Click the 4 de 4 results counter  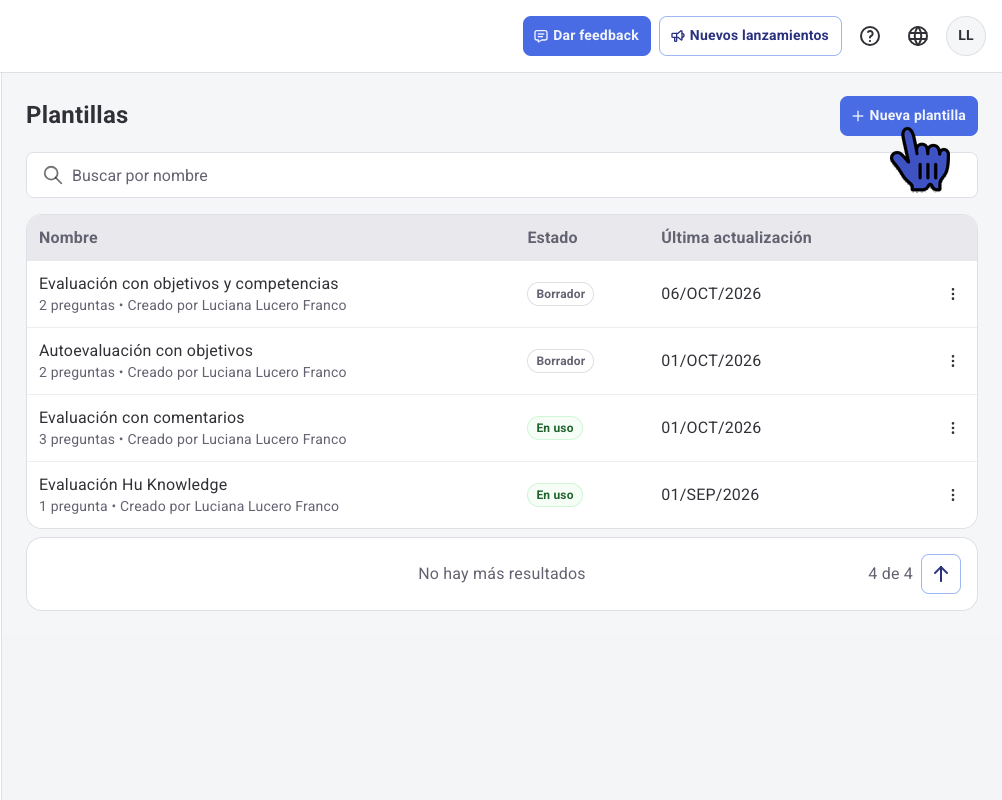890,574
